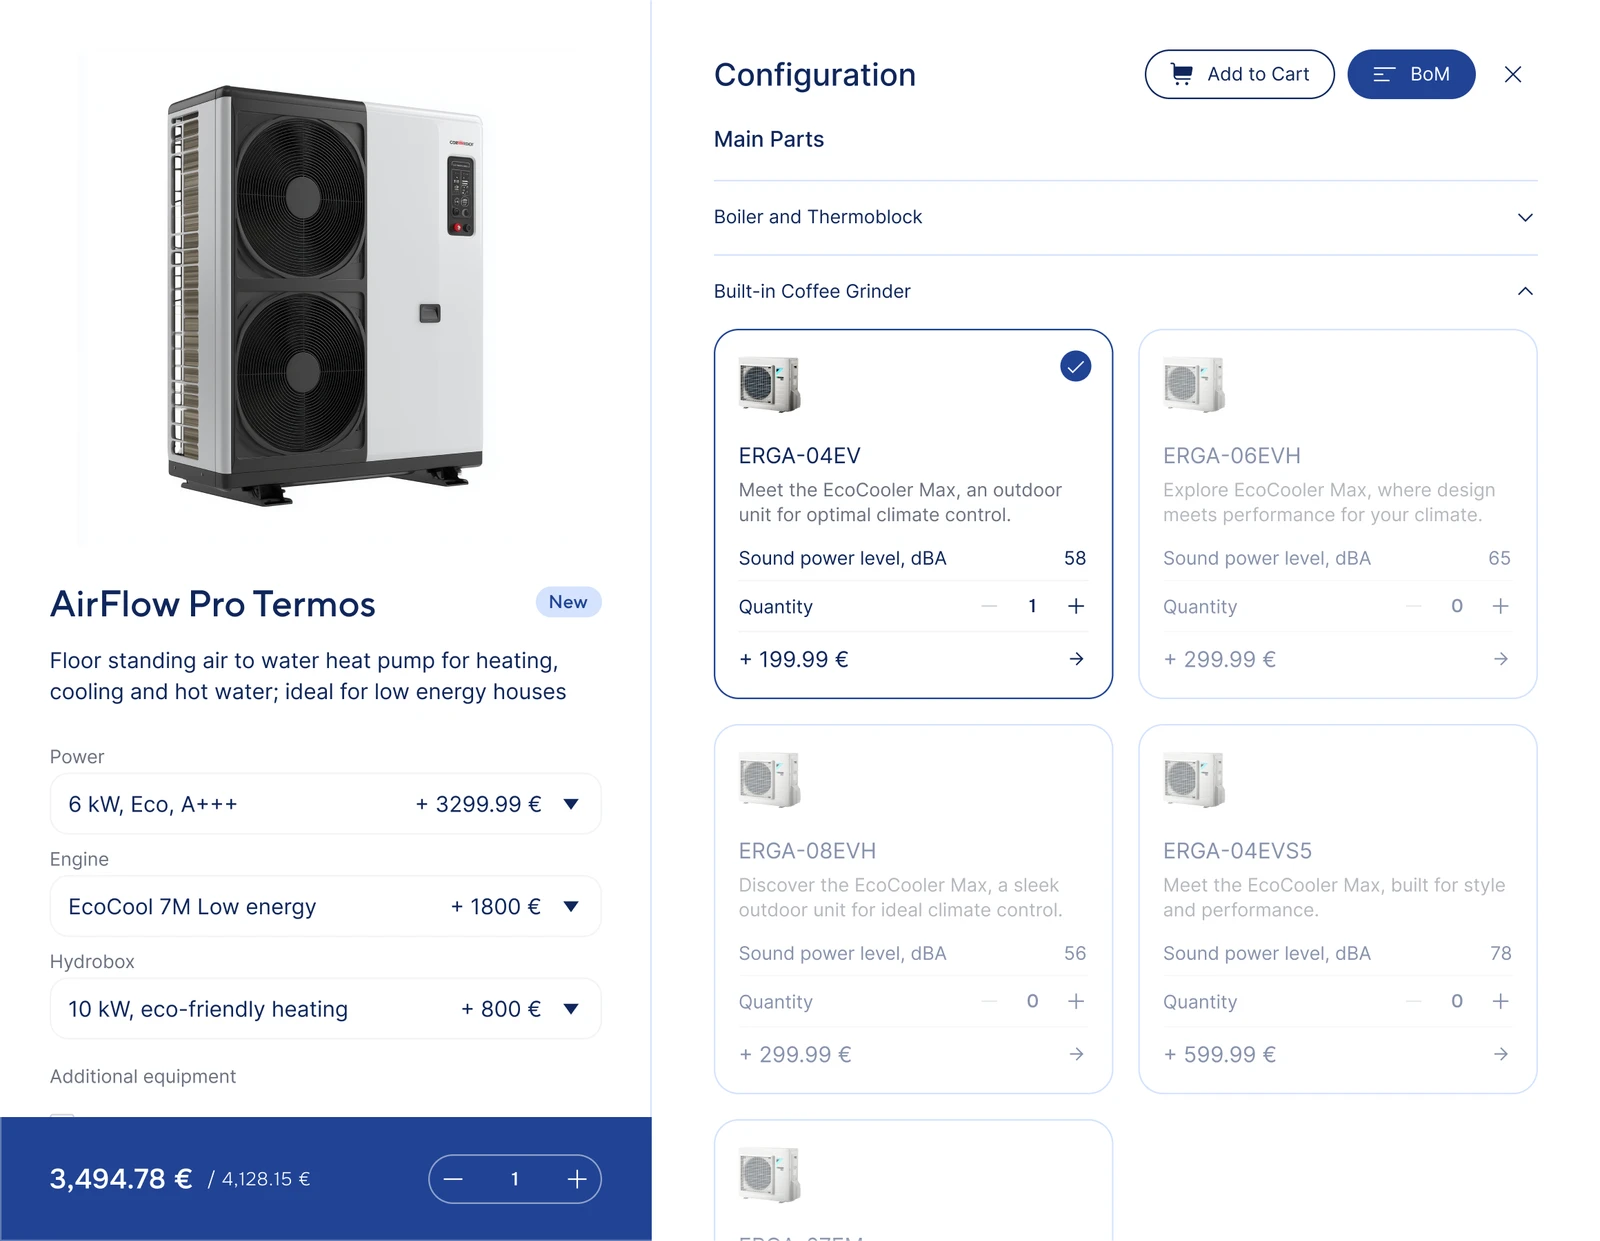Click the arrow icon on ERGA-06EVH card
The height and width of the screenshot is (1241, 1600).
click(x=1500, y=659)
